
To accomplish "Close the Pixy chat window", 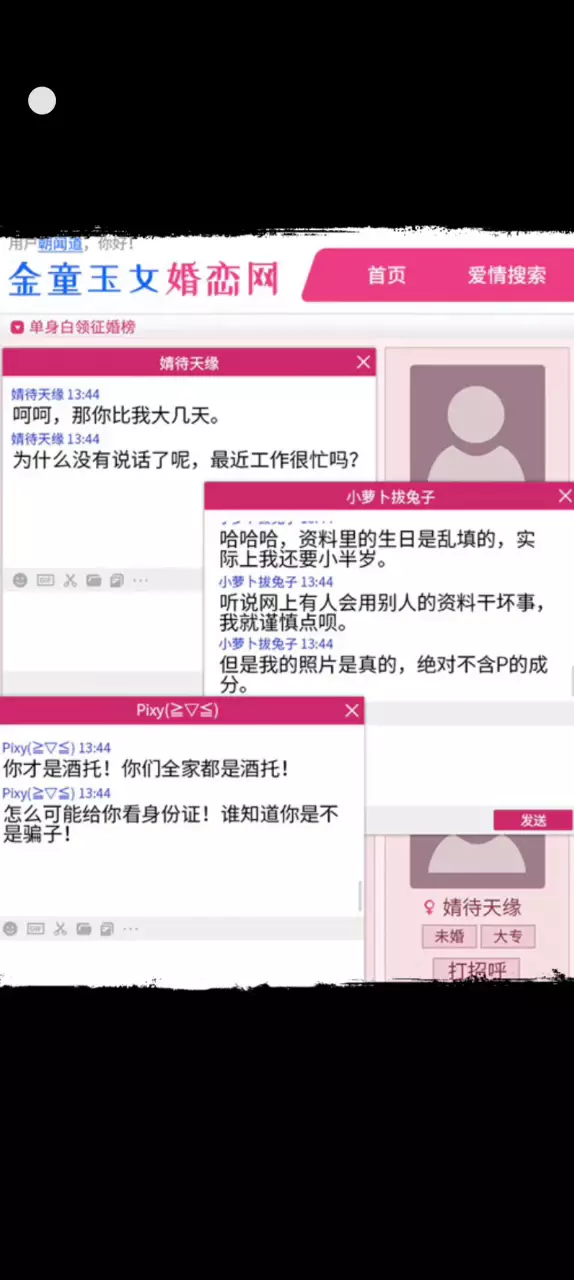I will (352, 710).
